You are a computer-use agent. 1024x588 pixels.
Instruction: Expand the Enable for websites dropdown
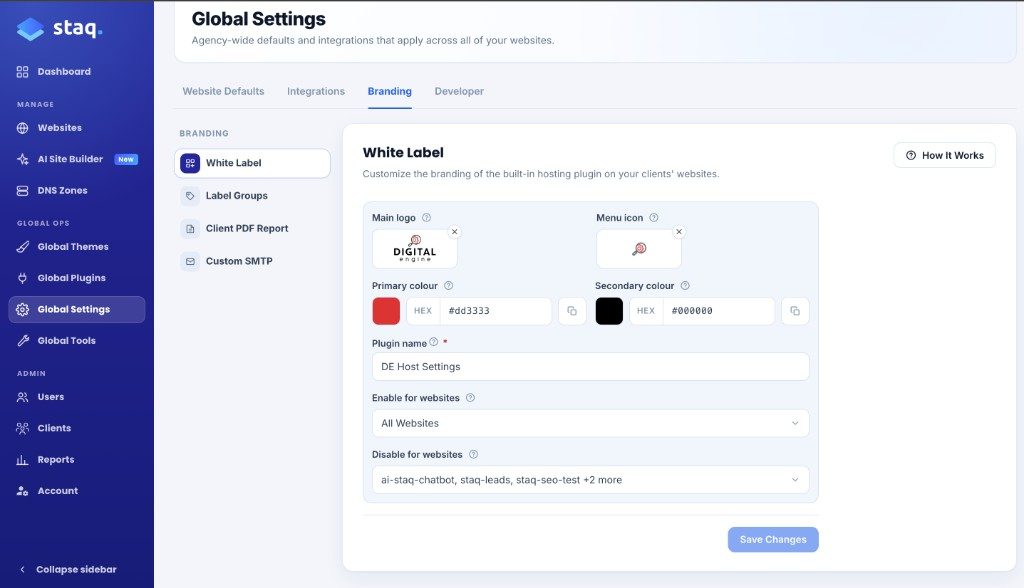coord(590,423)
